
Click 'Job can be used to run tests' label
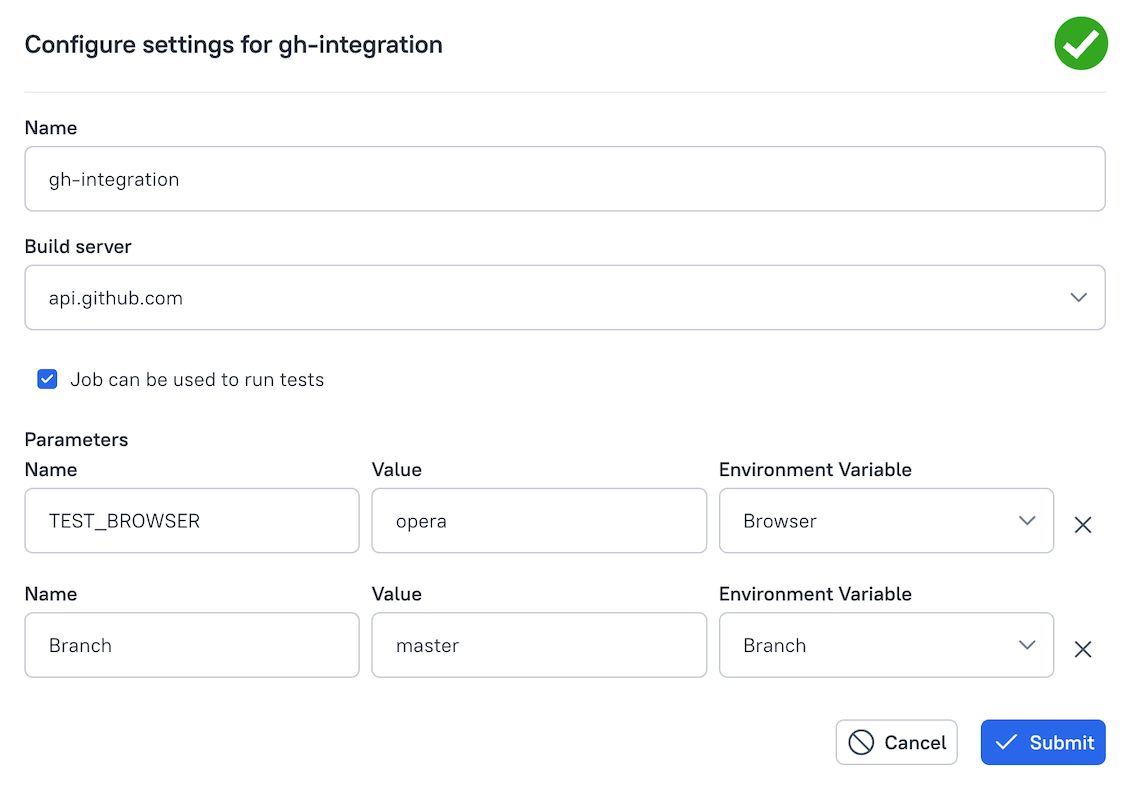pos(197,380)
